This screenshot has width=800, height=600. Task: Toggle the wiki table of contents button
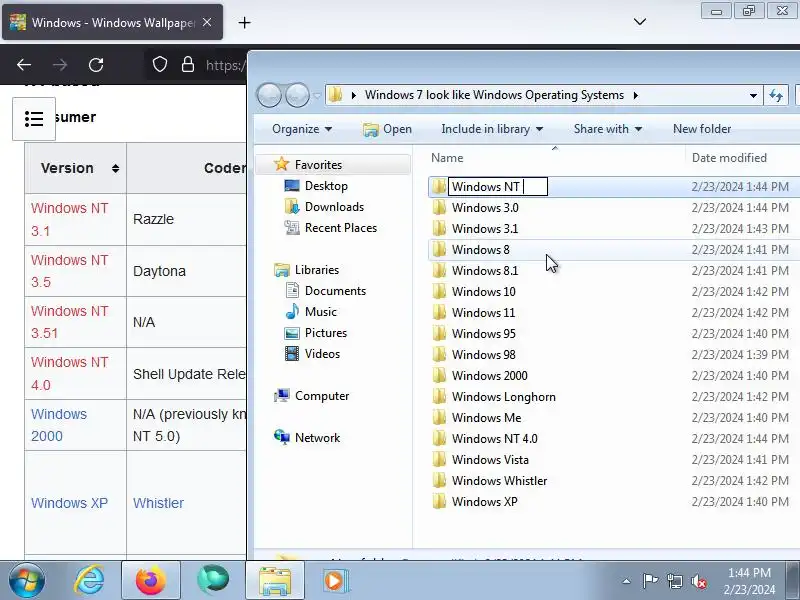[x=34, y=119]
